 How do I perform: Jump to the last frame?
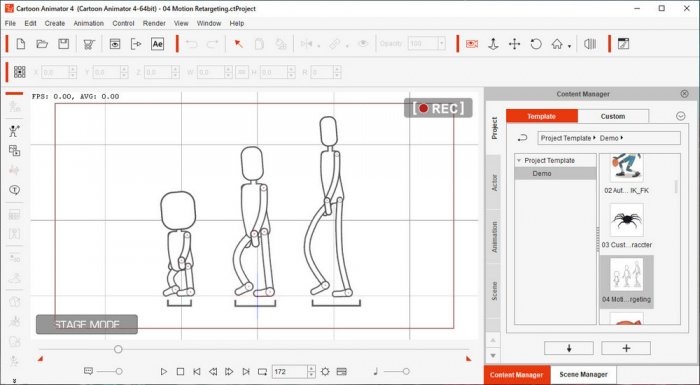pyautogui.click(x=246, y=372)
